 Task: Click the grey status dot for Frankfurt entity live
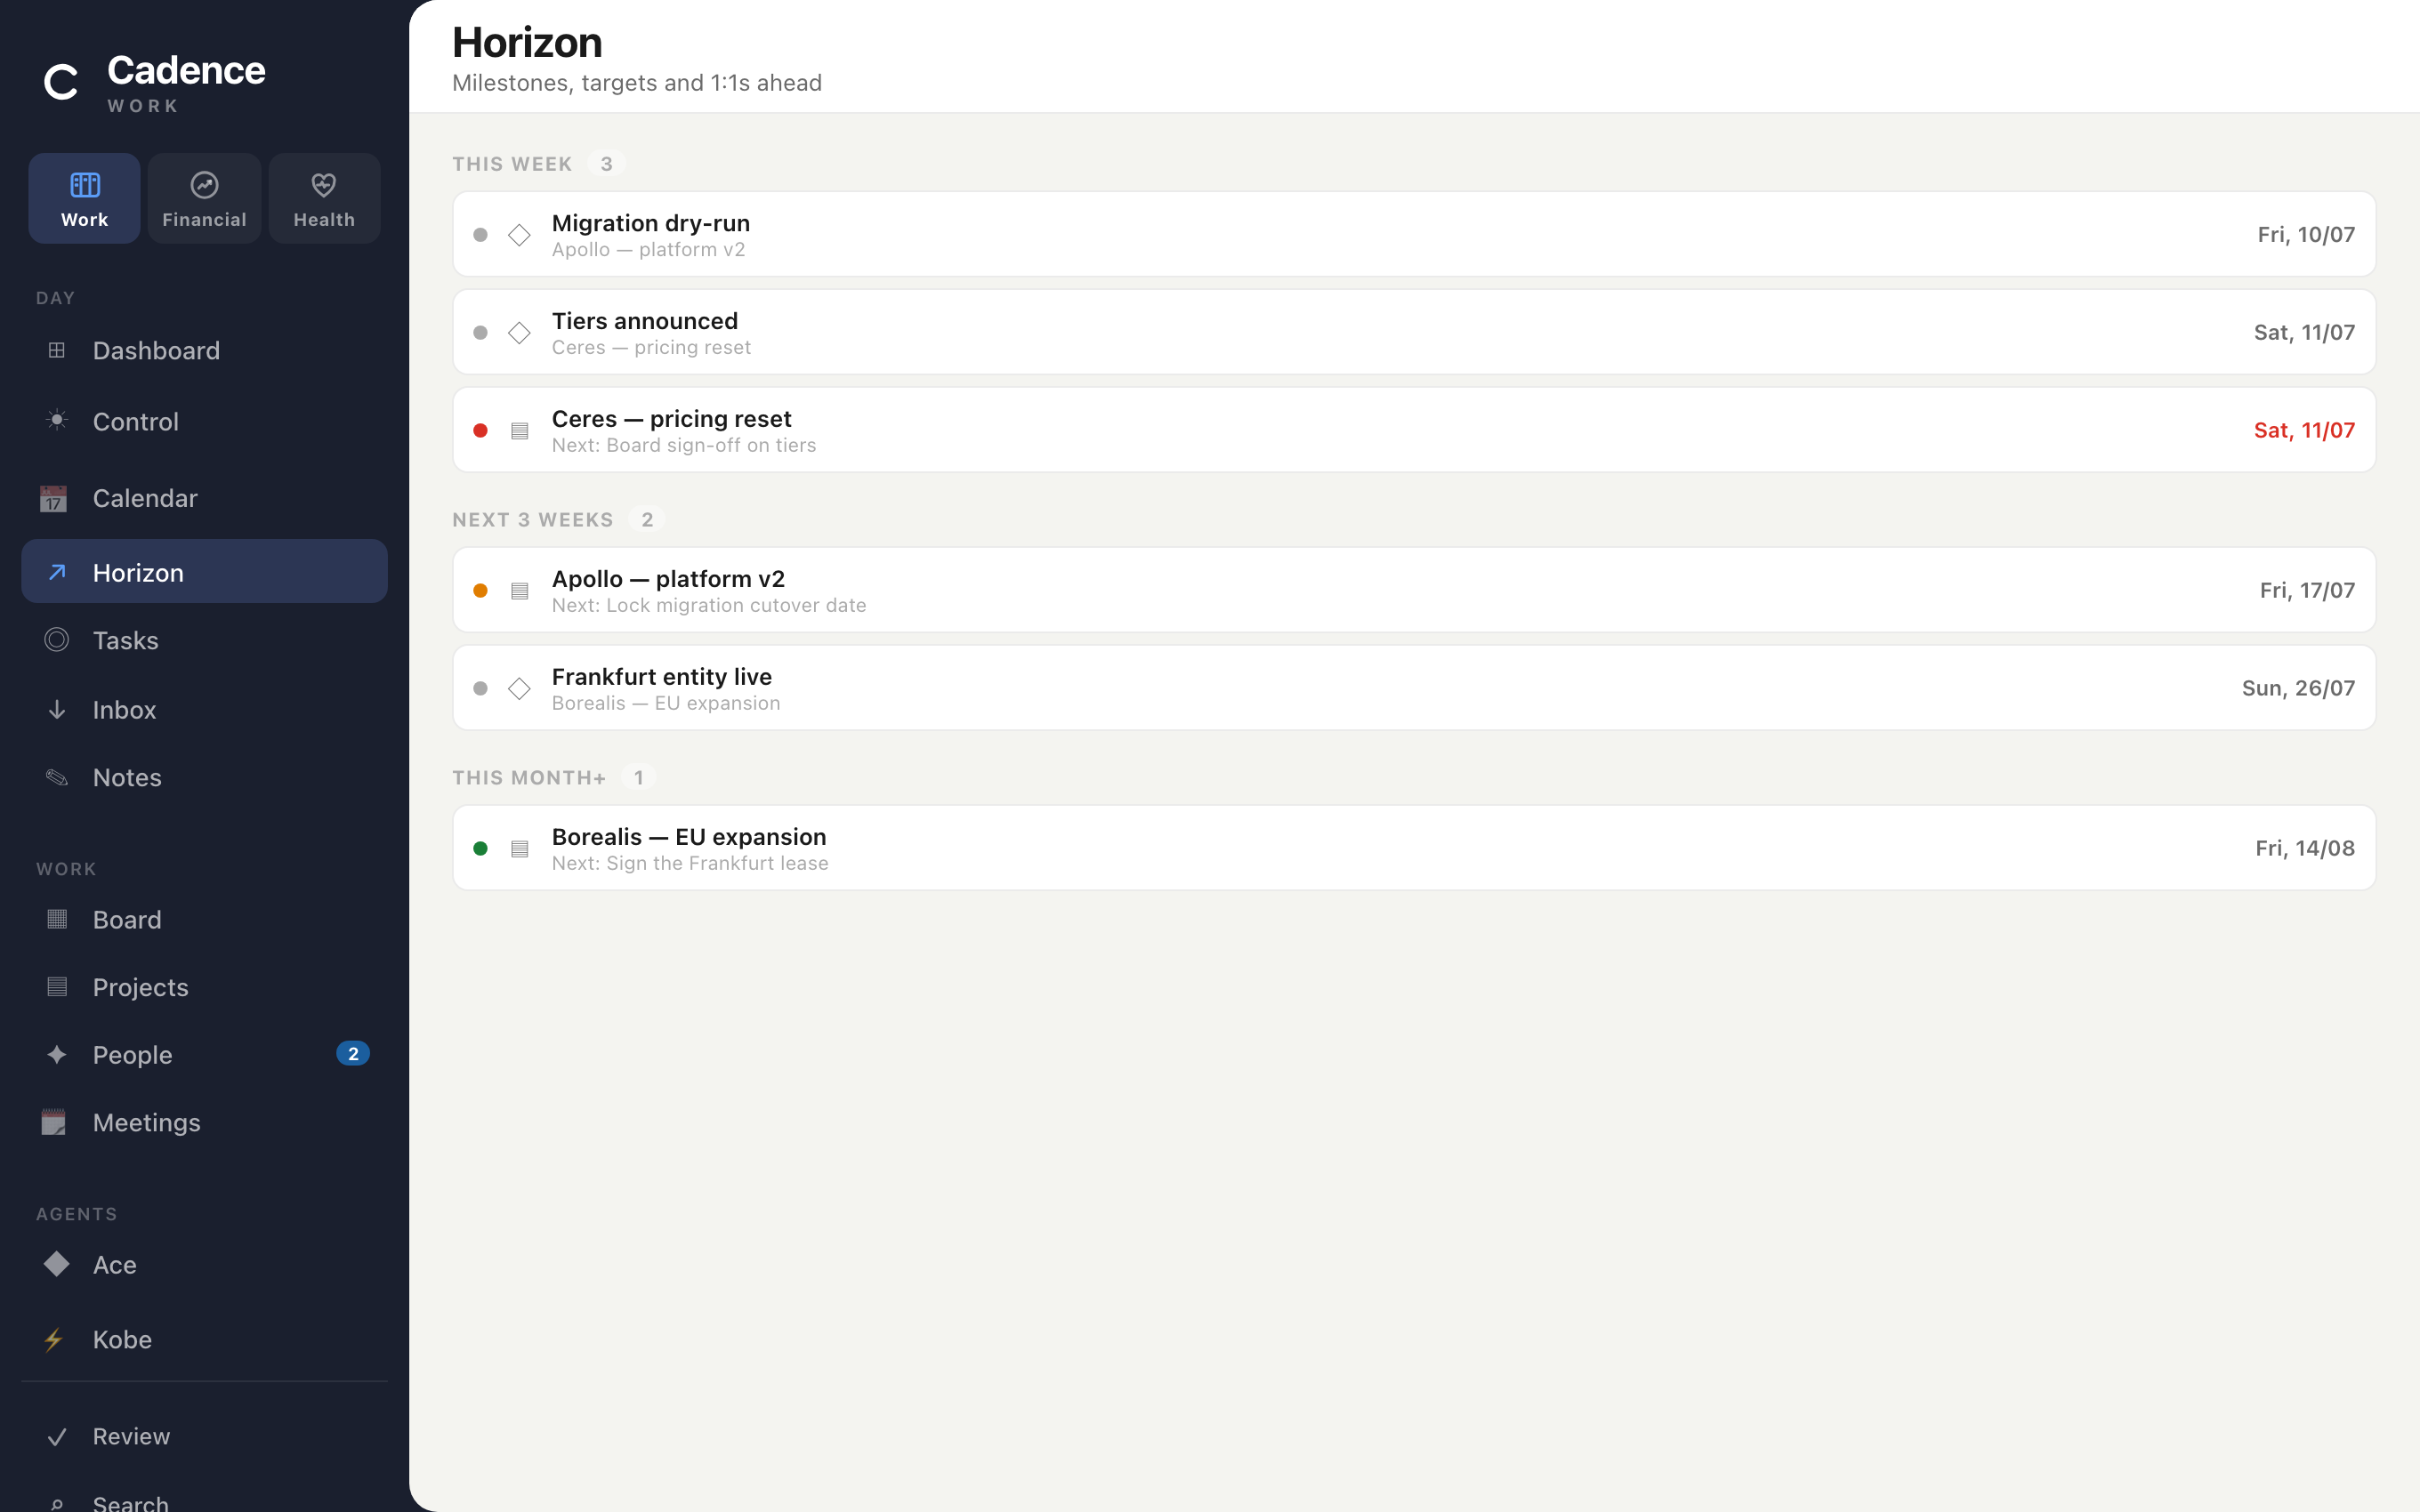click(x=480, y=689)
